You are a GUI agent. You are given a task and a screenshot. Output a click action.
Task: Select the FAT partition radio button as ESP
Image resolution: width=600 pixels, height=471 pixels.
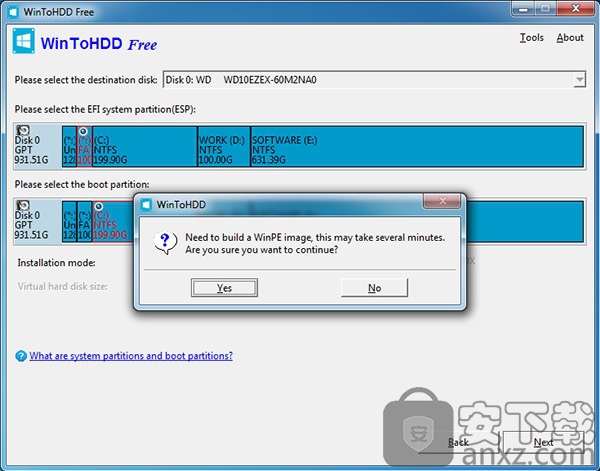pos(83,132)
